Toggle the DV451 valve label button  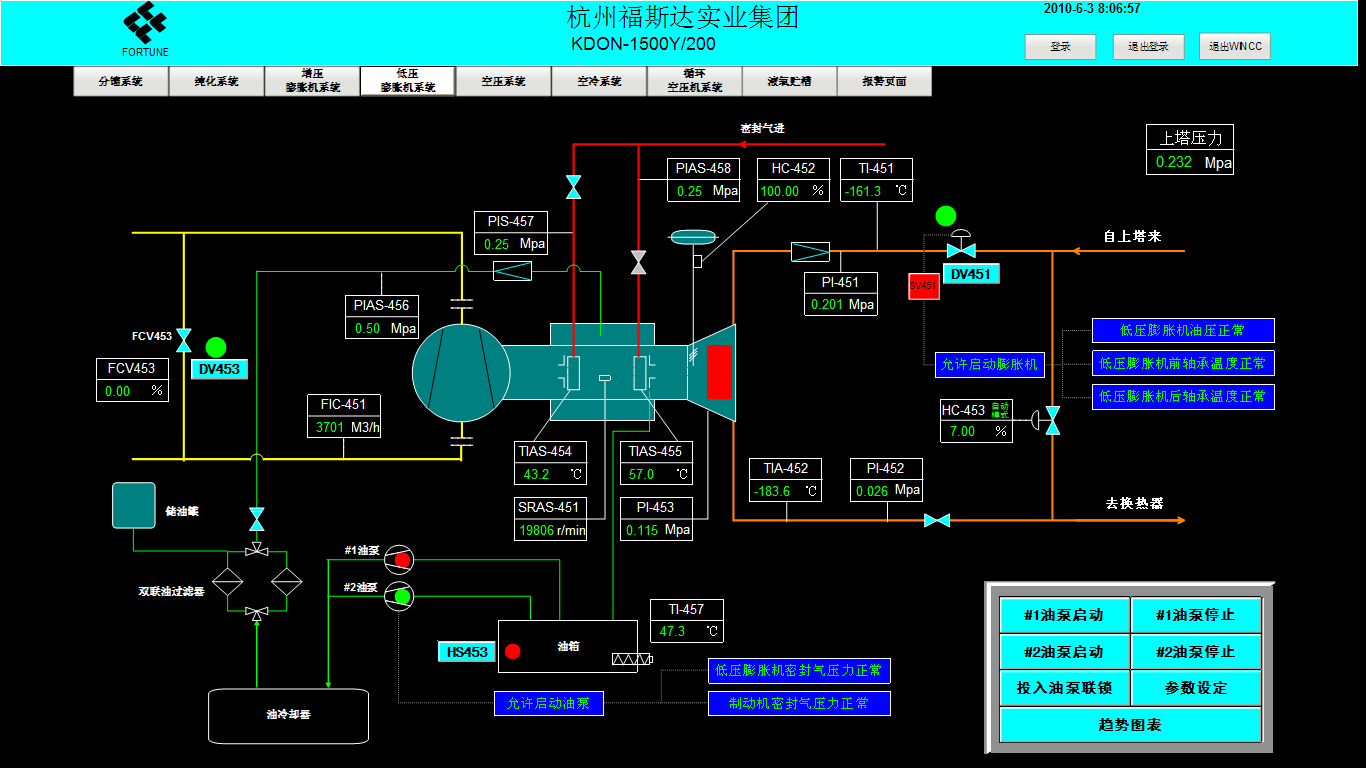coord(971,274)
